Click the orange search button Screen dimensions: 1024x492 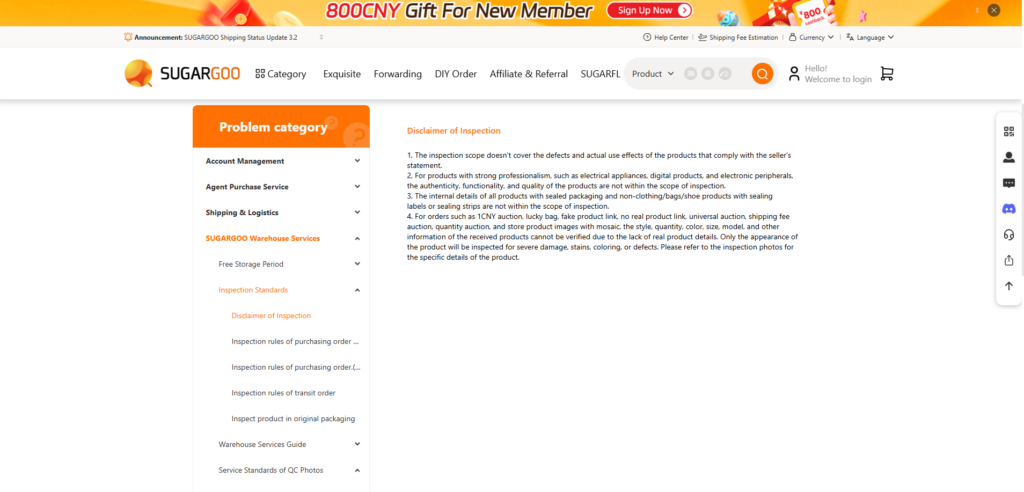pyautogui.click(x=762, y=74)
